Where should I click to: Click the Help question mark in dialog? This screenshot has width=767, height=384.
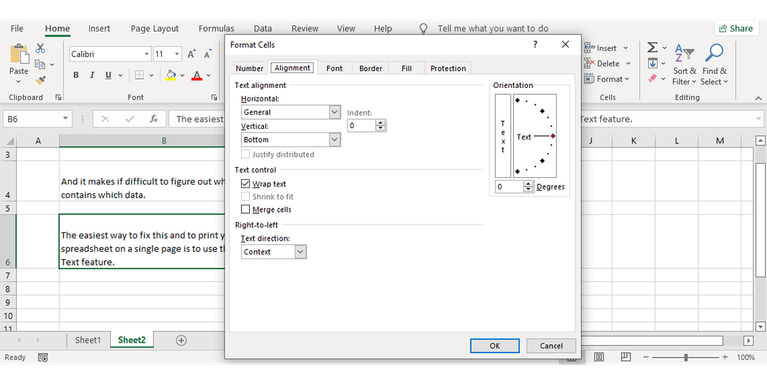(535, 45)
